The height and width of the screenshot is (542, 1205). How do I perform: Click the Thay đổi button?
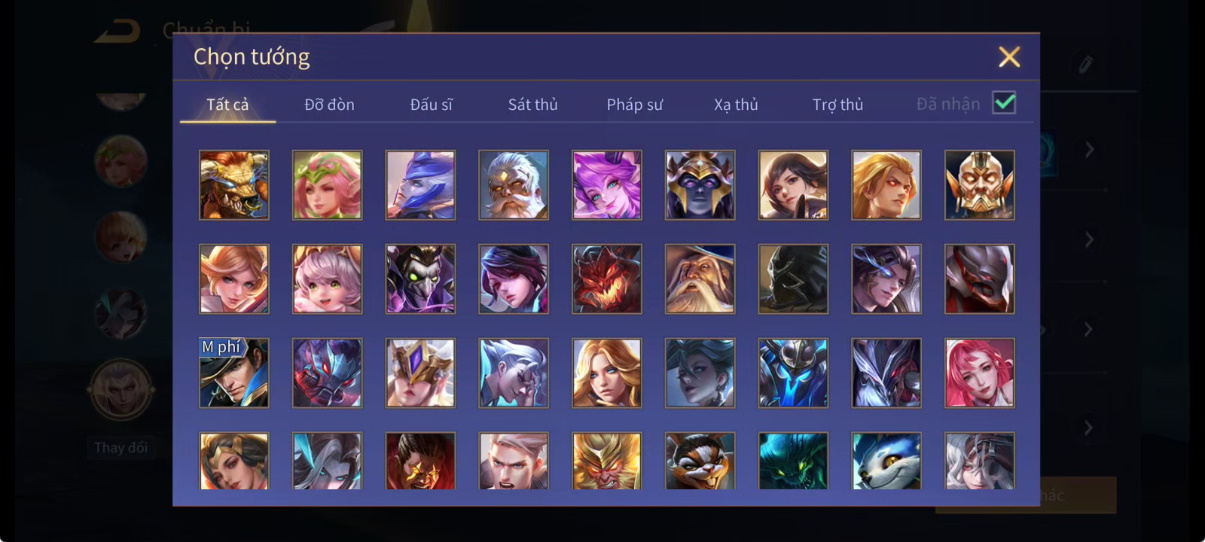[x=121, y=448]
